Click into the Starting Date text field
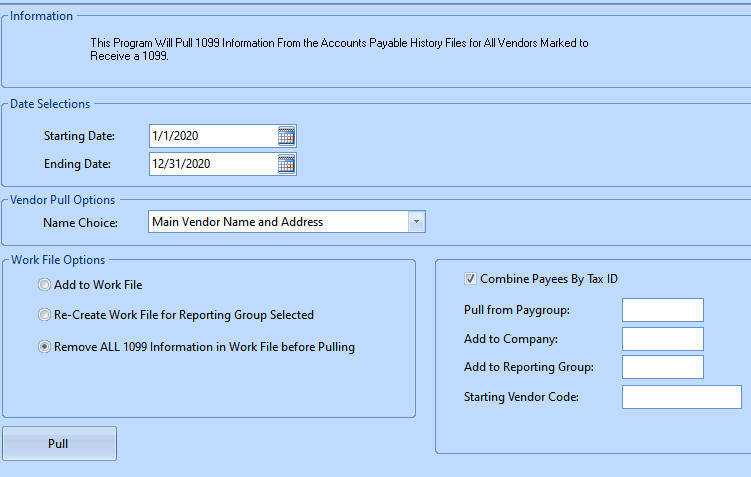Screen dimensions: 751x477 click(x=210, y=136)
